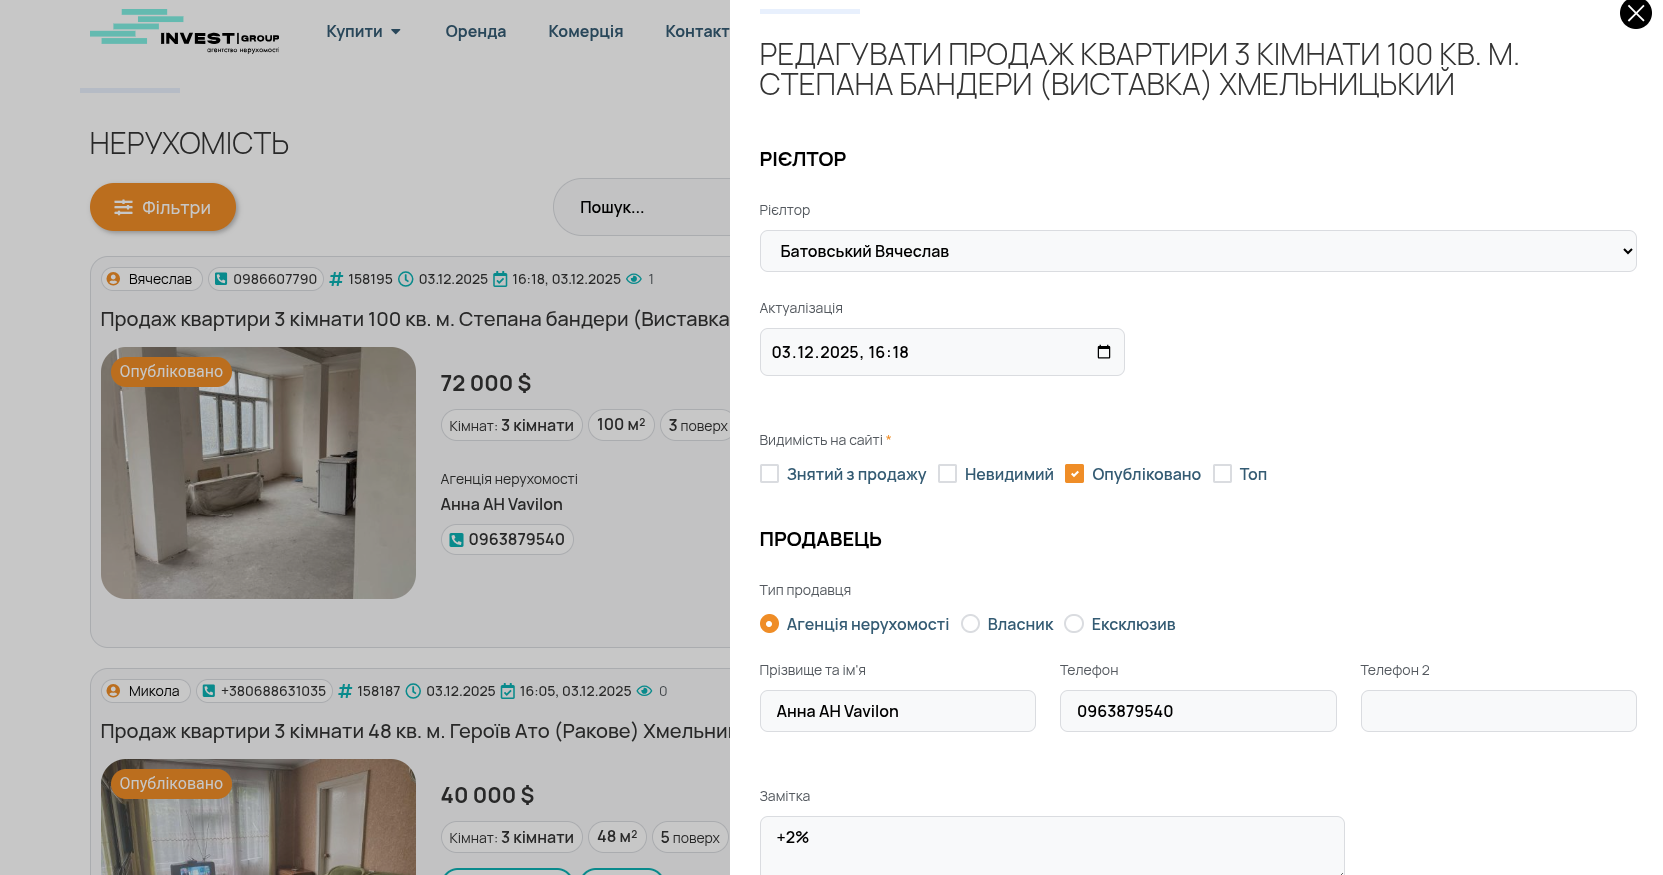Open the Фільтри button
The height and width of the screenshot is (875, 1663).
click(163, 207)
